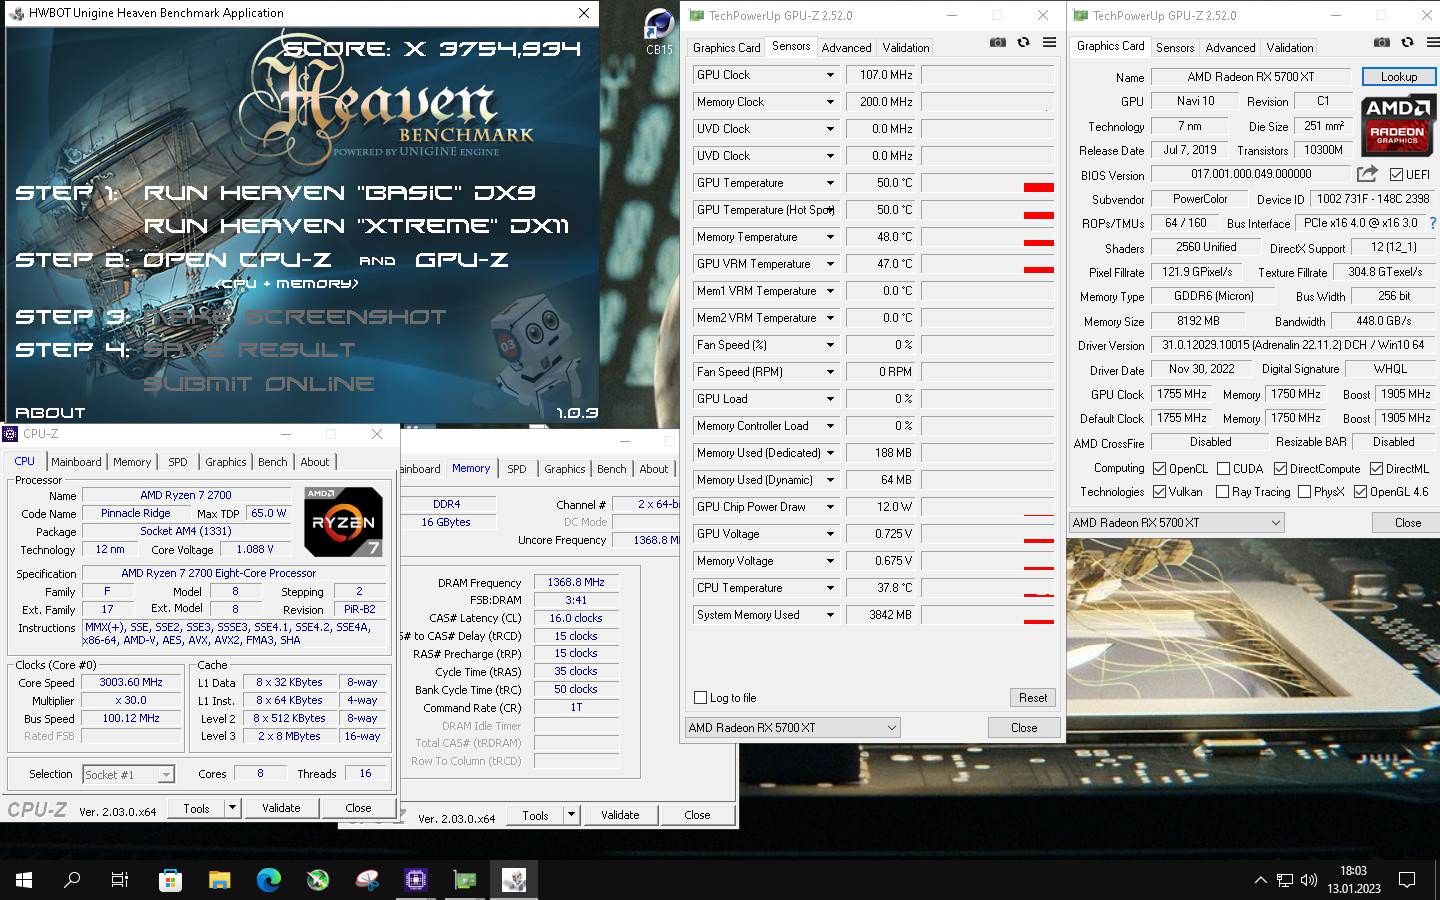Launch Microsoft Edge from taskbar
The width and height of the screenshot is (1440, 900).
click(268, 880)
